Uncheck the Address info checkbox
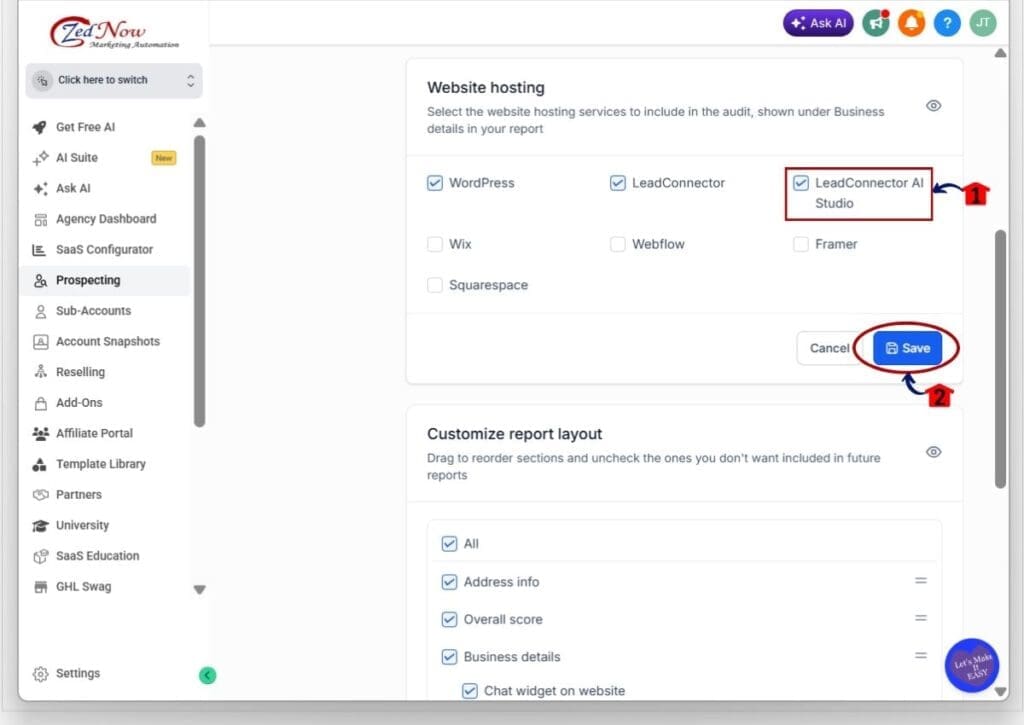 (x=449, y=582)
